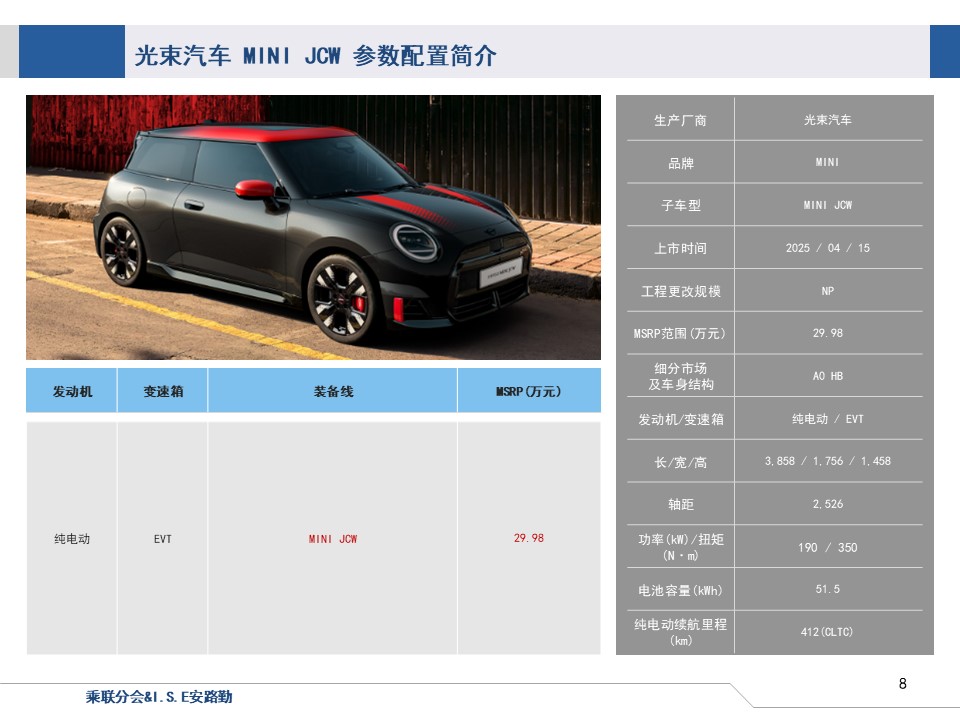
Task: Click the 'EVT' cell in the gearbox column
Action: [x=163, y=539]
